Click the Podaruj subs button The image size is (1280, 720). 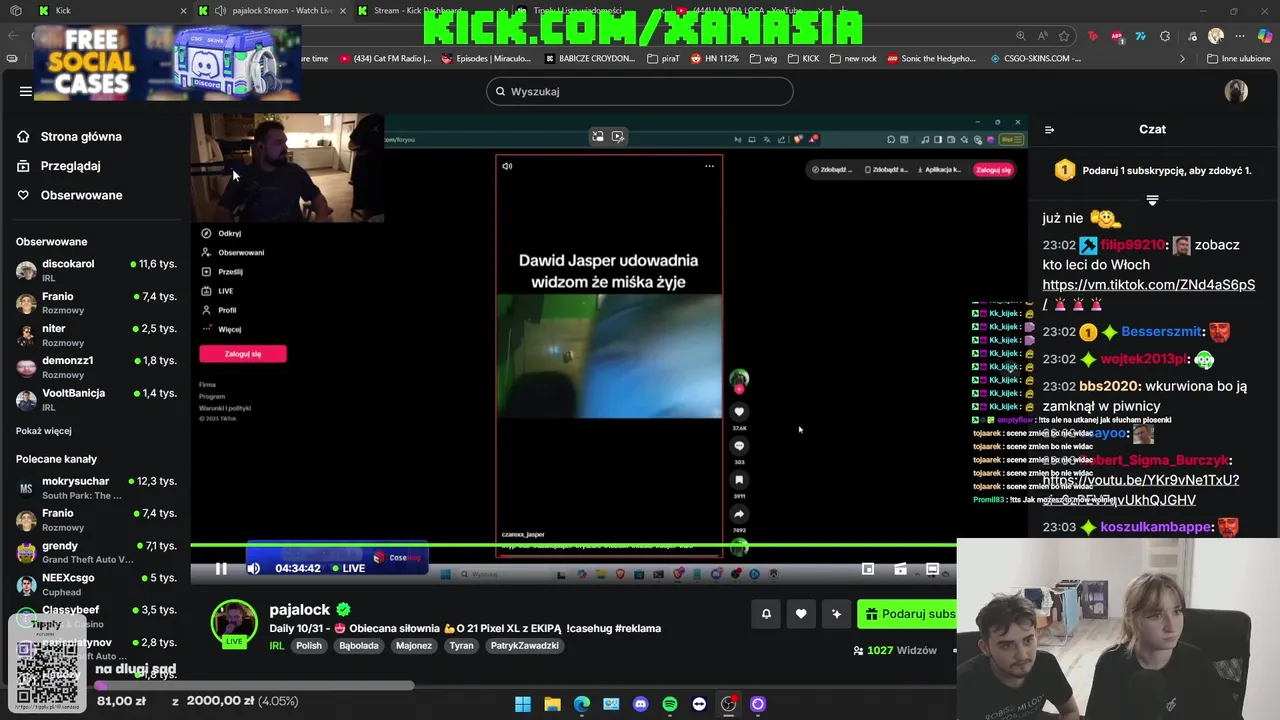(x=907, y=614)
